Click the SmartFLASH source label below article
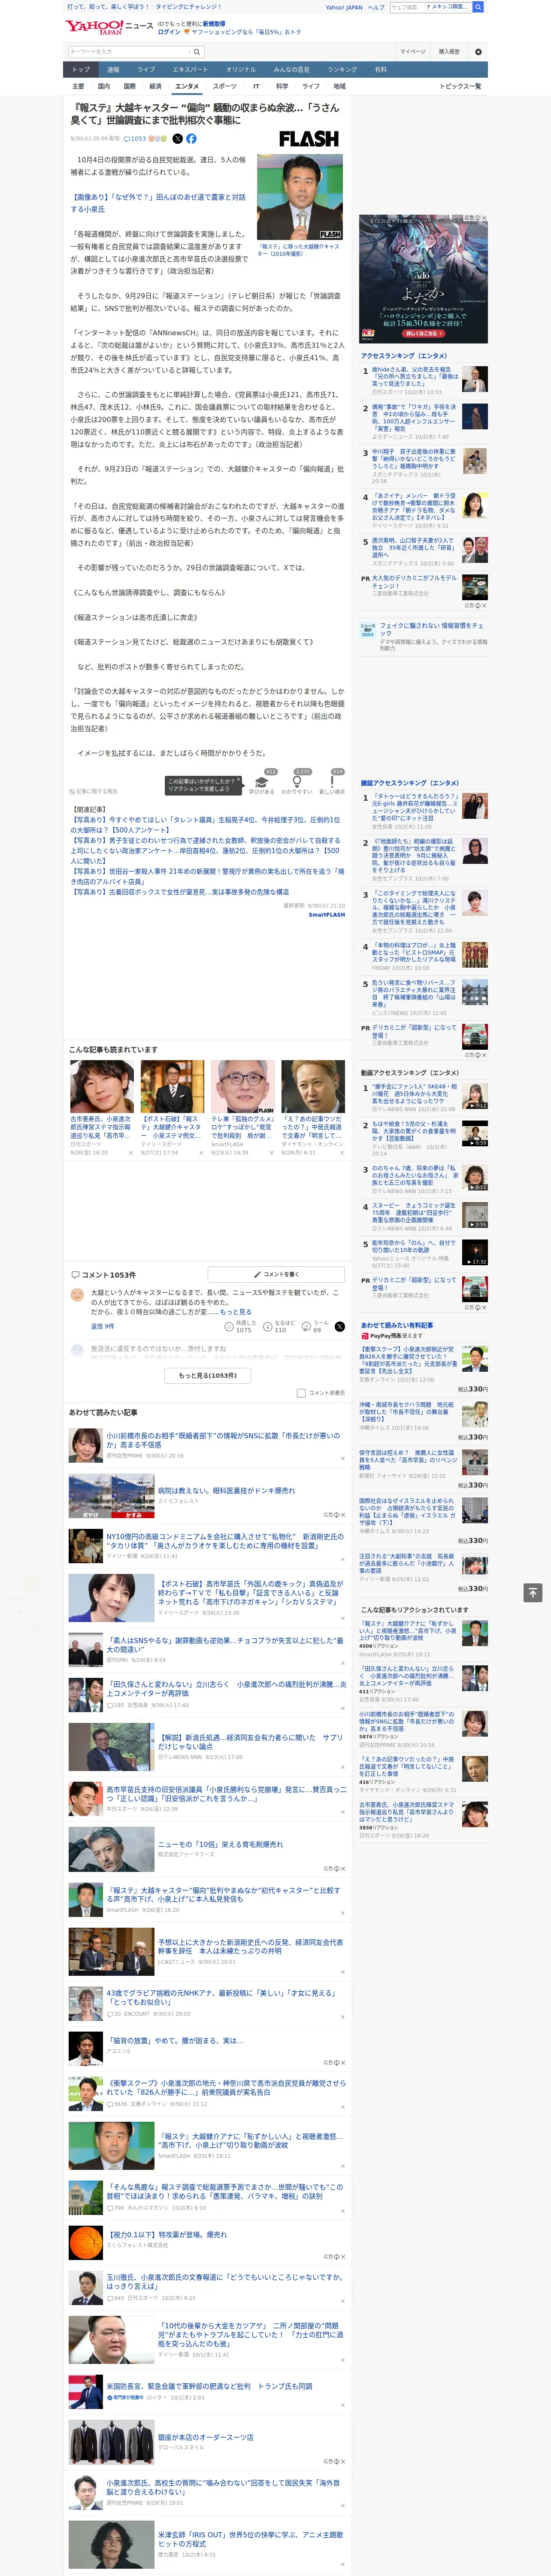This screenshot has width=551, height=2576. [x=326, y=914]
